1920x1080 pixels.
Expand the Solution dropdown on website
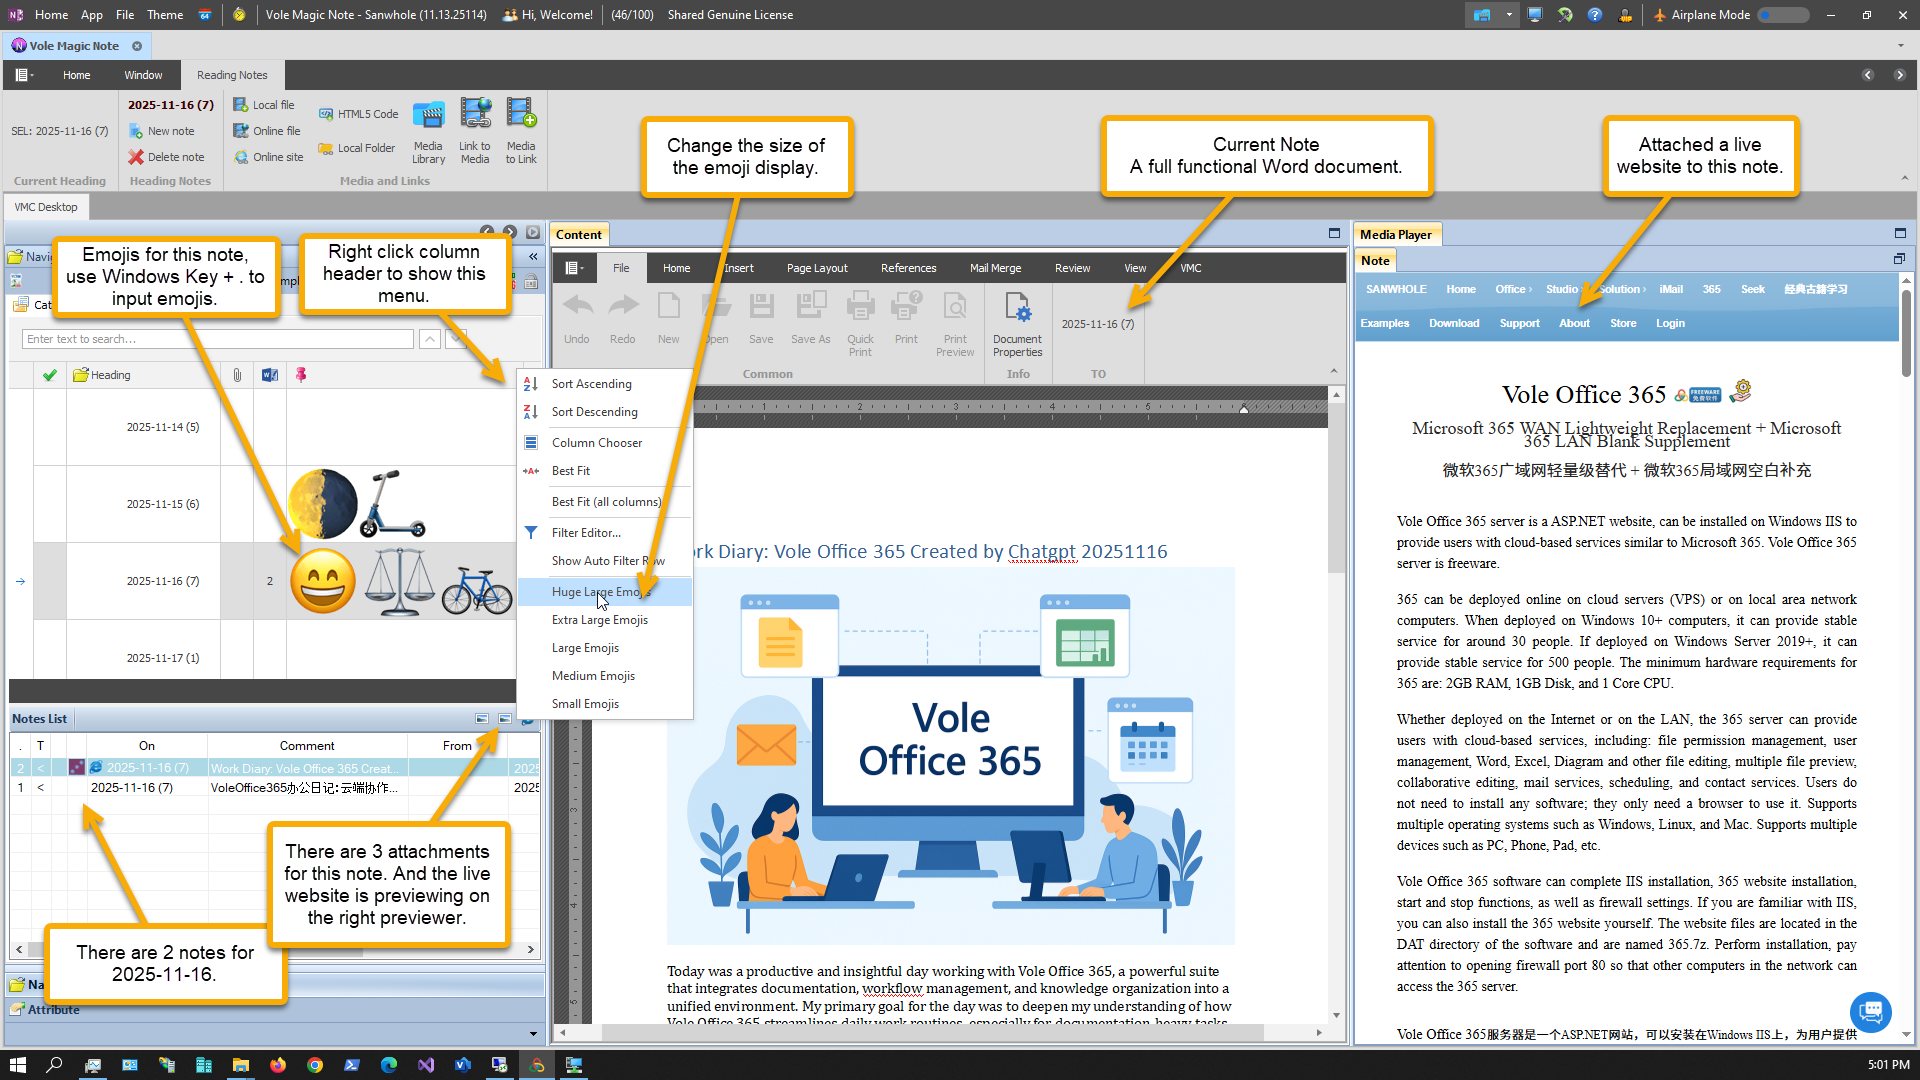click(x=1622, y=289)
